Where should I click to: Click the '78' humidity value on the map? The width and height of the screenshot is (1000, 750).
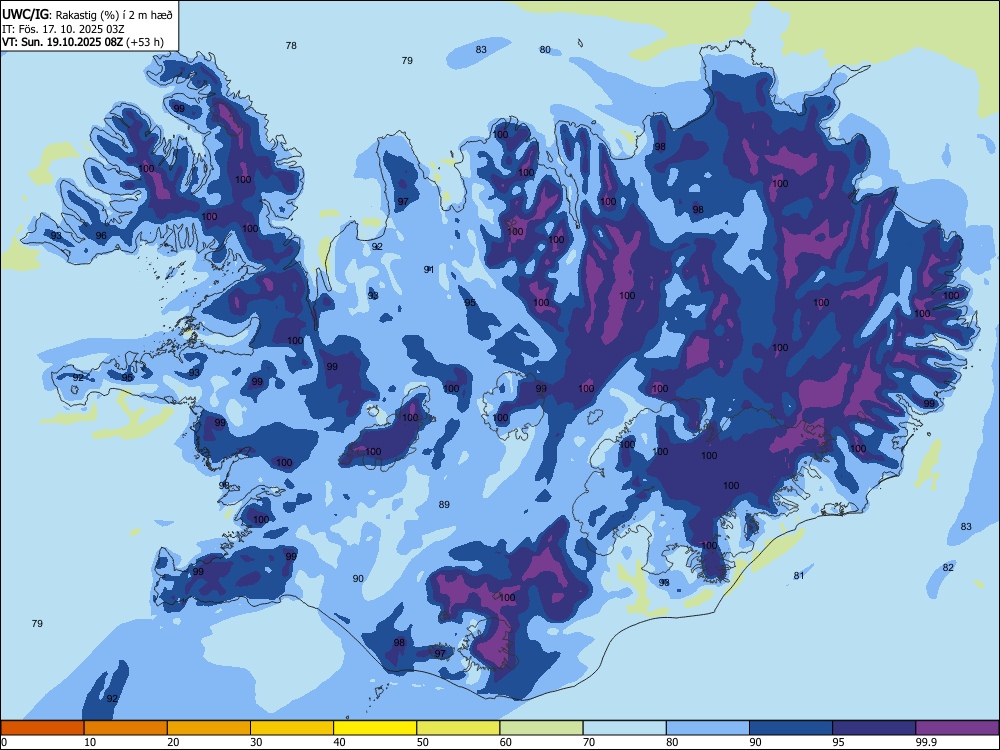(291, 45)
